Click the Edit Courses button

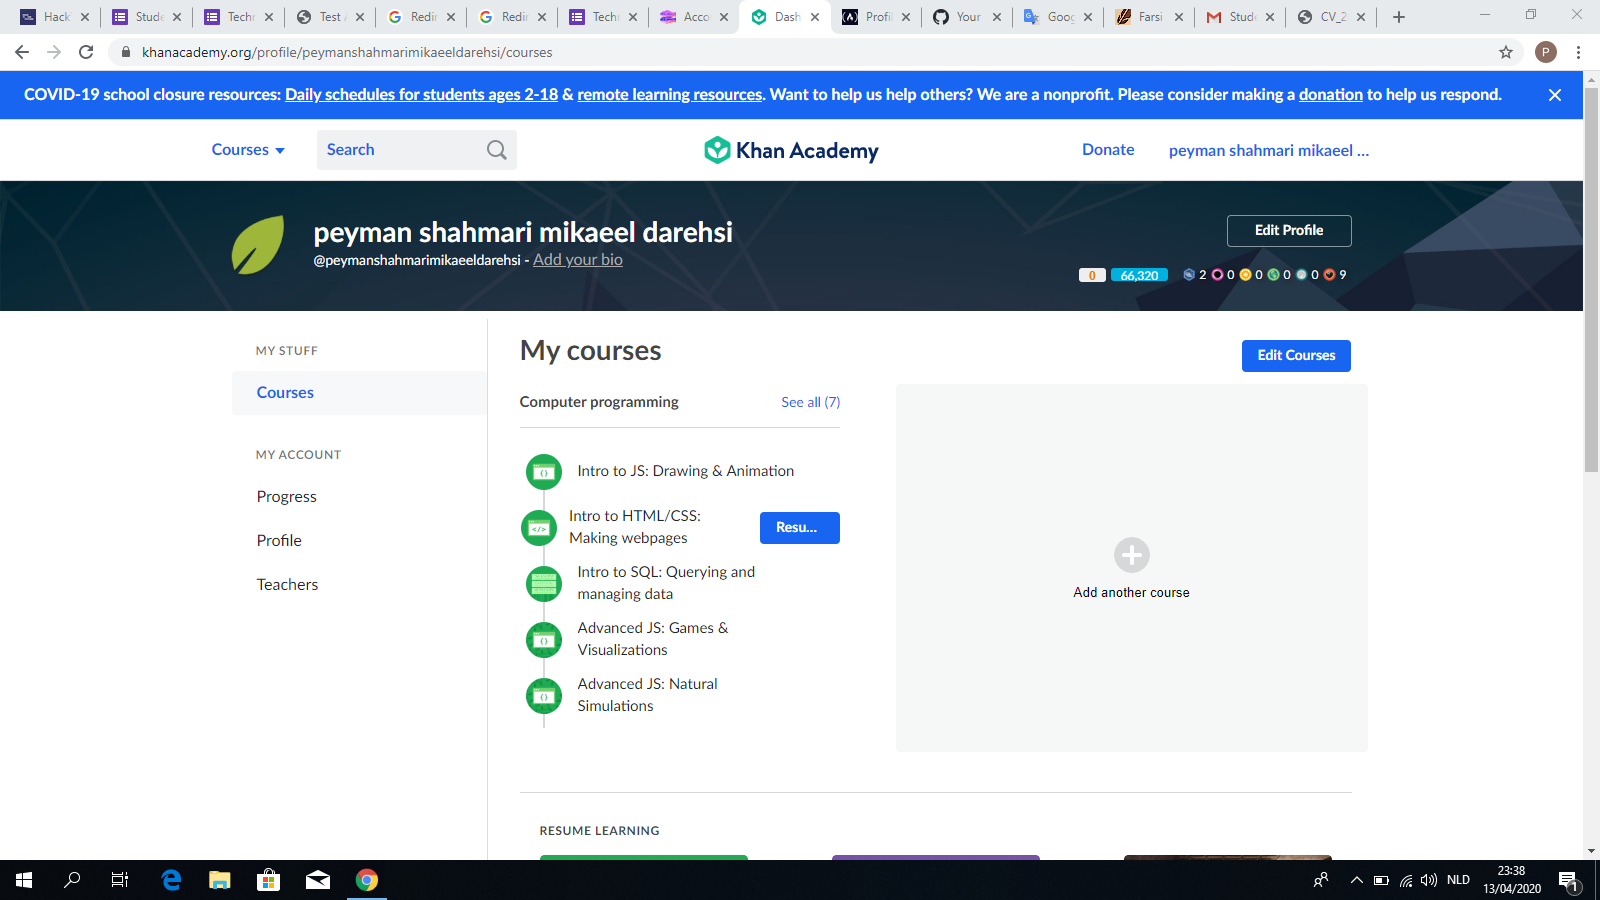point(1296,356)
